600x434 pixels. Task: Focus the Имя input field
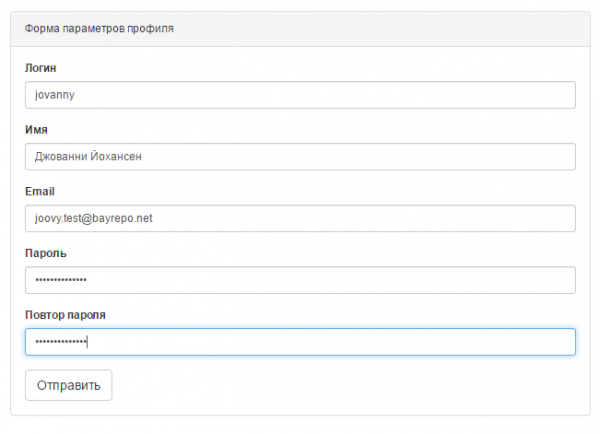tap(300, 157)
